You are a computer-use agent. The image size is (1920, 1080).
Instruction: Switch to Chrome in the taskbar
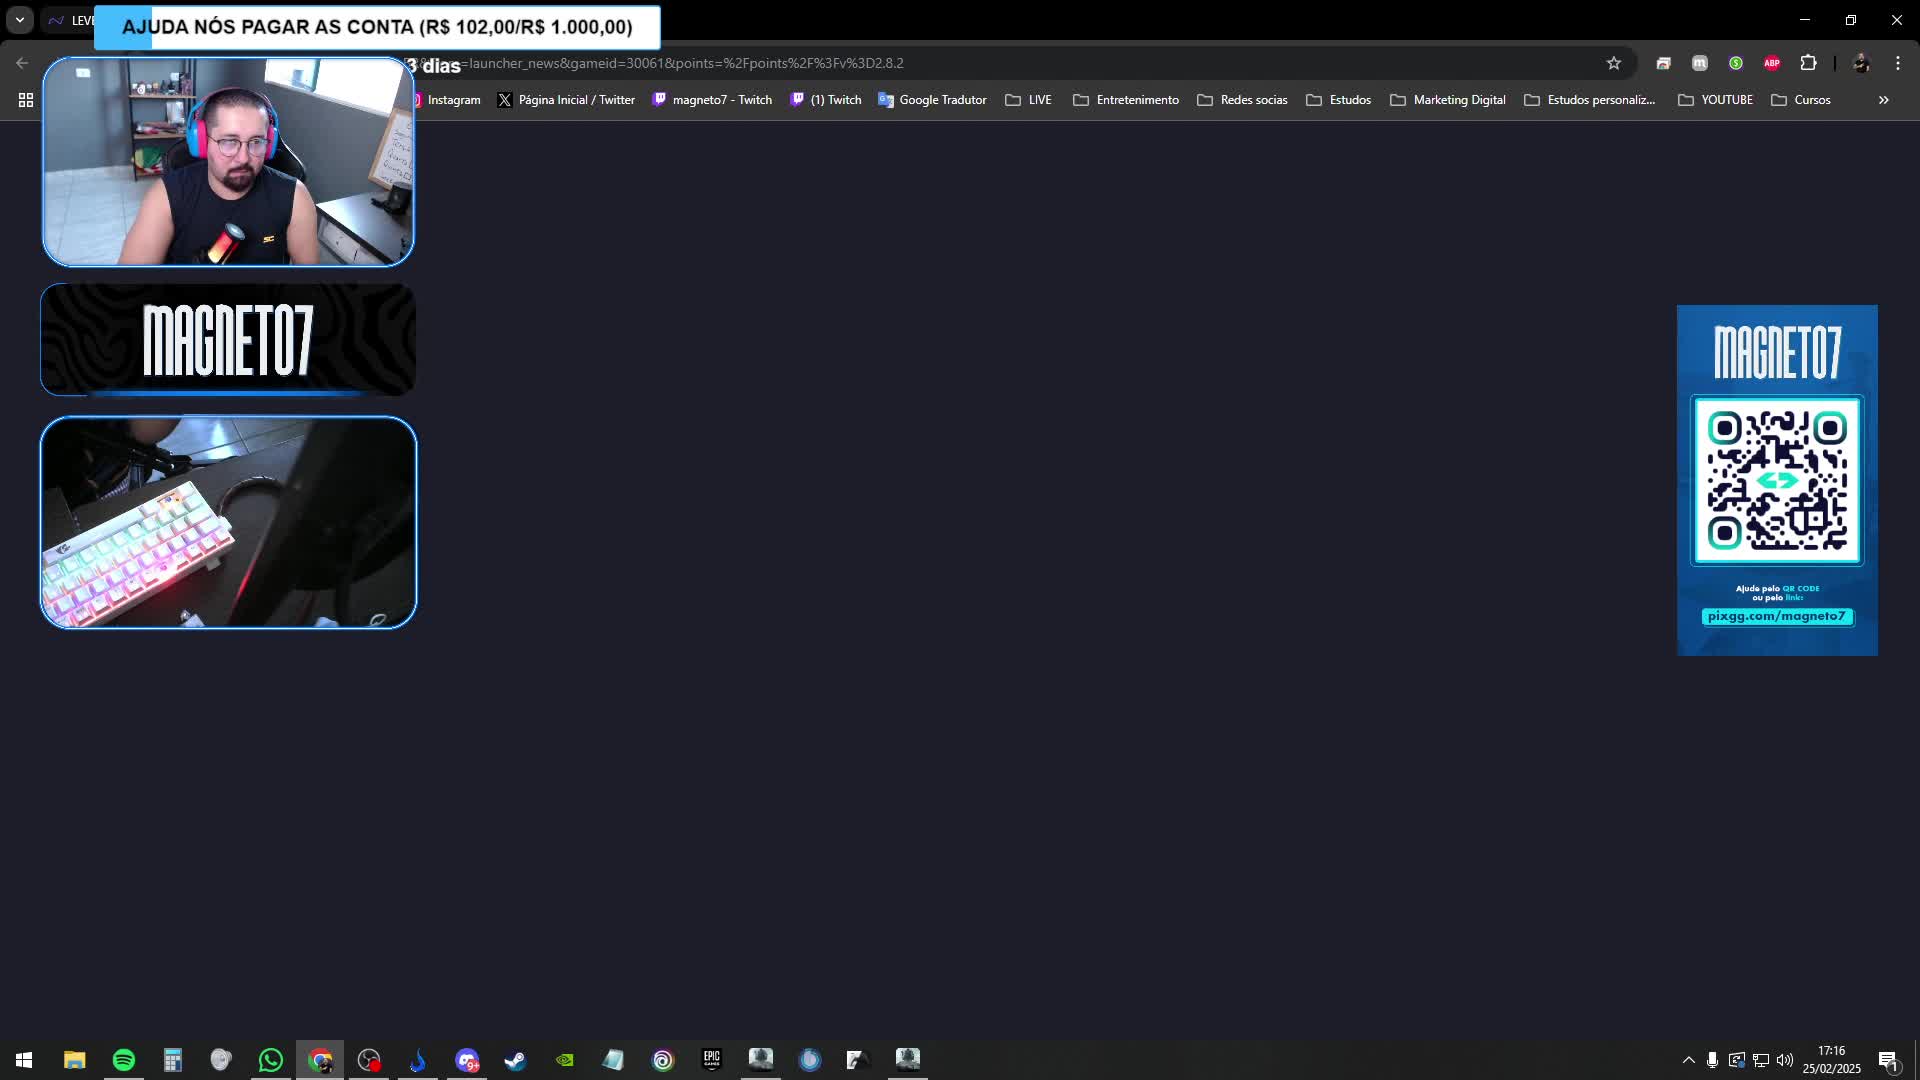(x=320, y=1060)
